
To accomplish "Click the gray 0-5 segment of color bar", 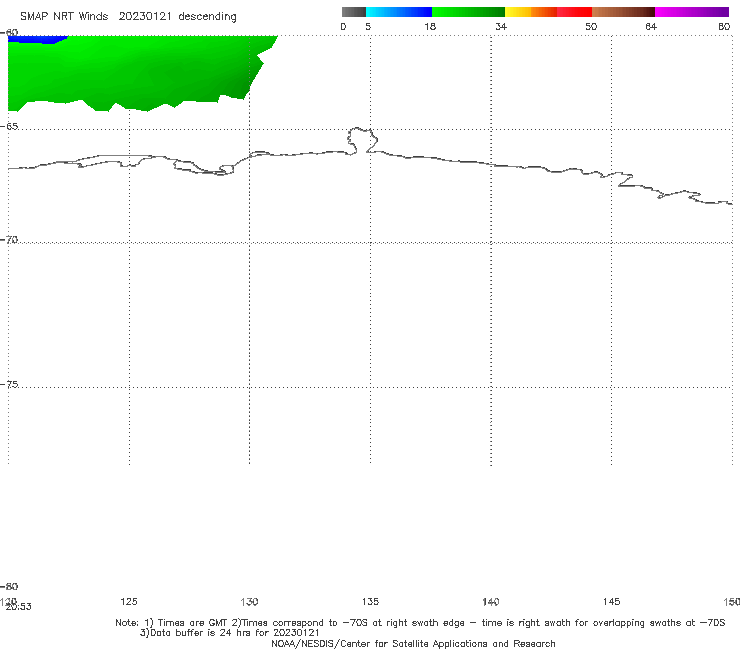I will 354,12.
